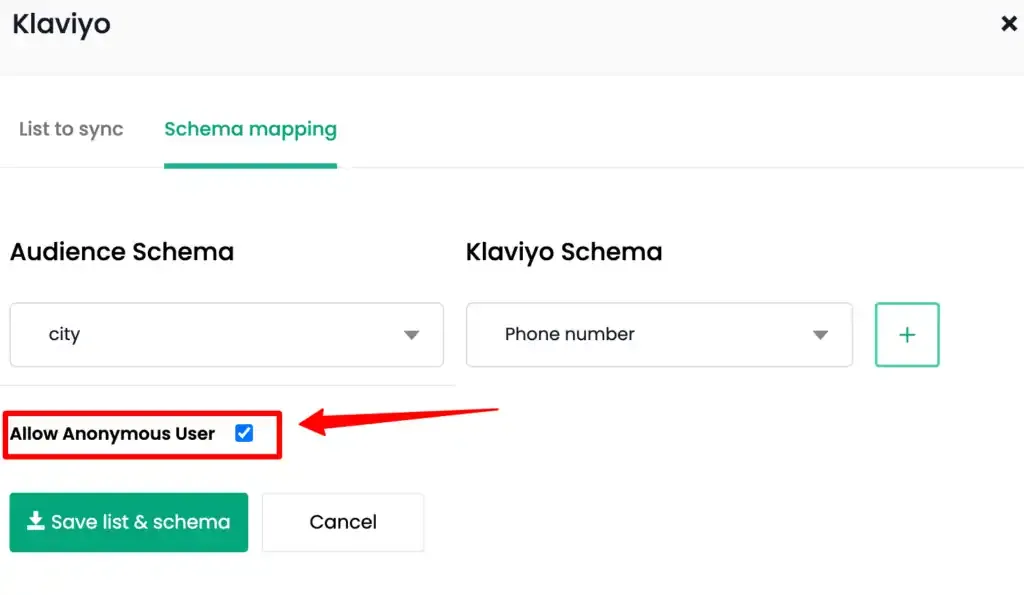1024x595 pixels.
Task: Click the selected value text Phone number
Action: [569, 334]
